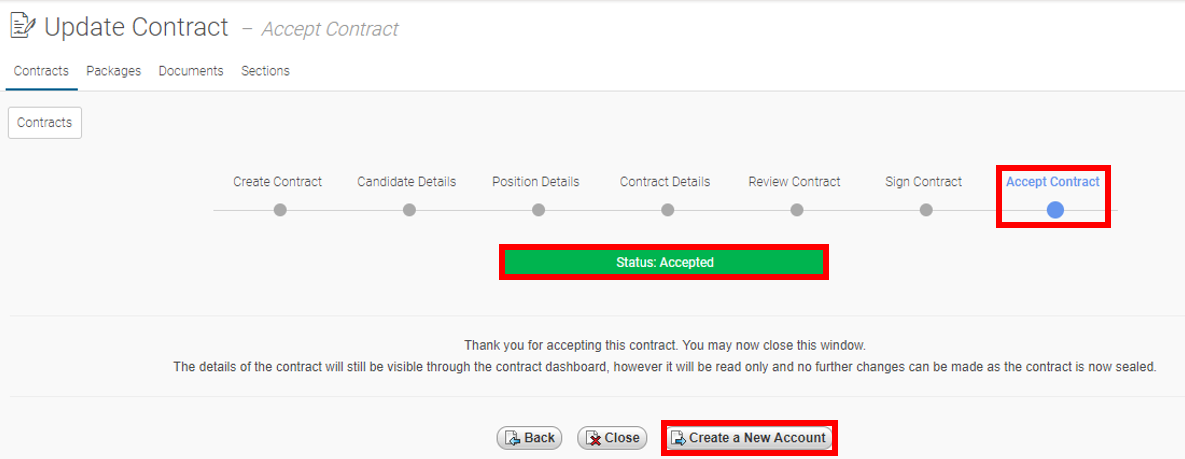Go to the Sections tab

[265, 71]
